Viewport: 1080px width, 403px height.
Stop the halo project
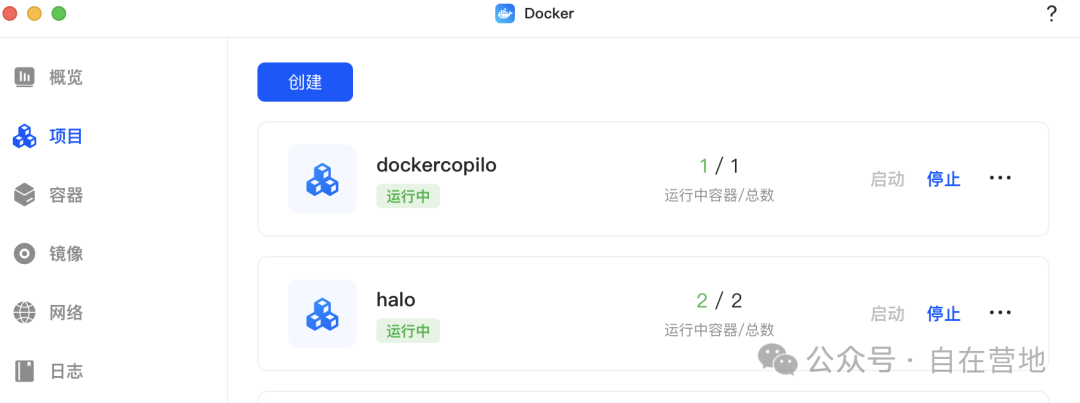coord(943,314)
